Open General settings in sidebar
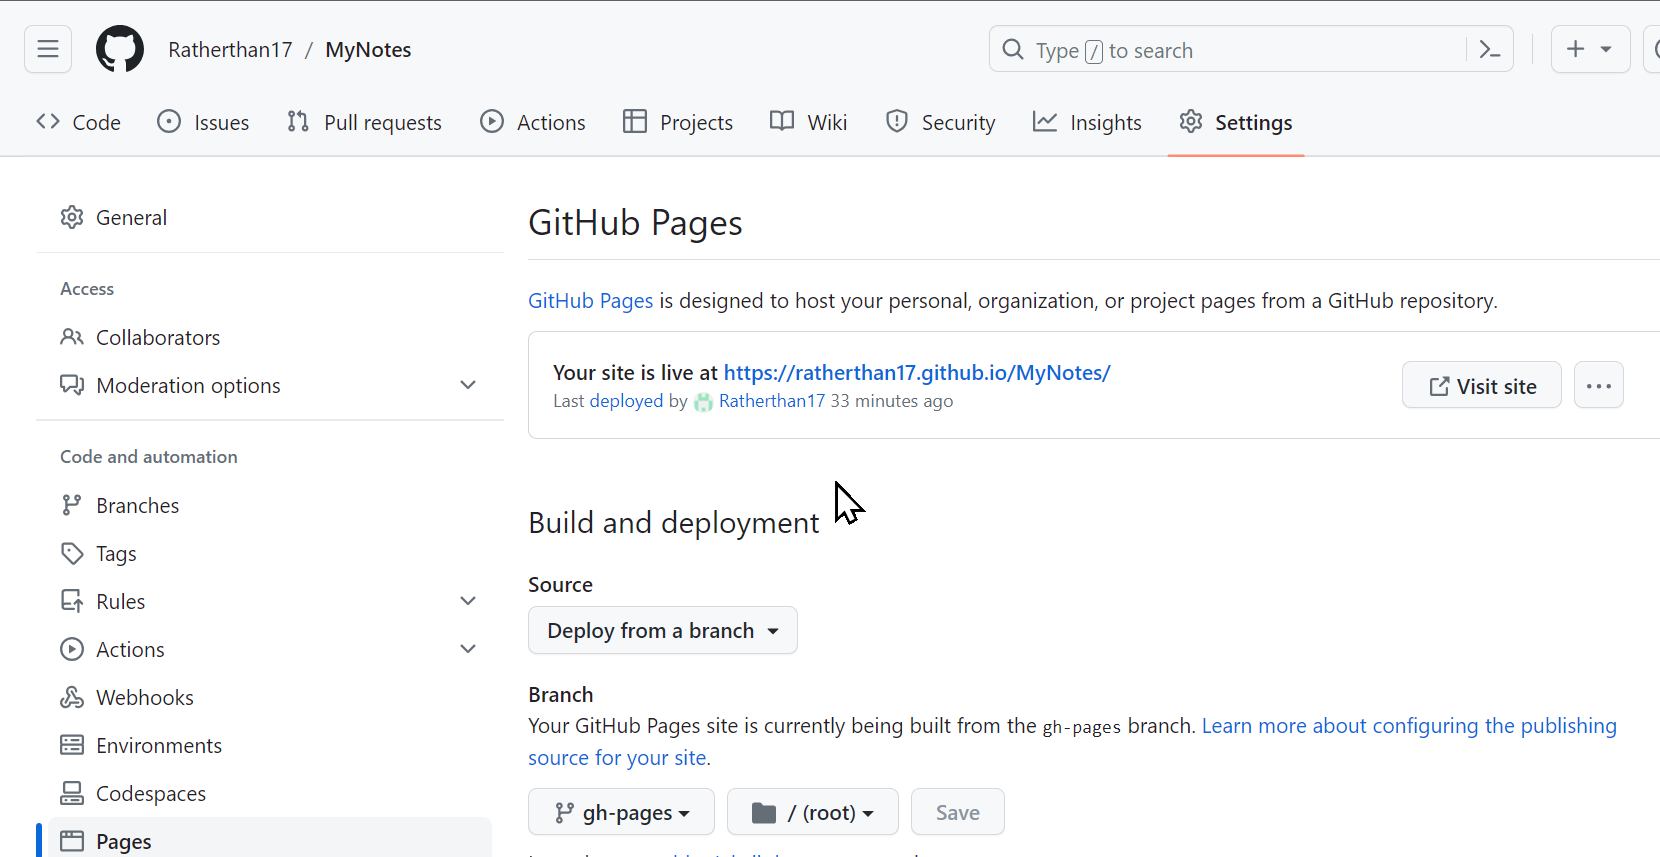Image resolution: width=1660 pixels, height=857 pixels. coord(270,217)
